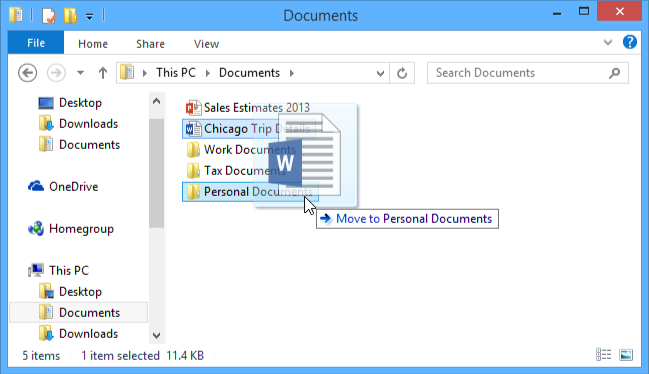
Task: Click the Personal Documents folder icon
Action: (x=193, y=192)
